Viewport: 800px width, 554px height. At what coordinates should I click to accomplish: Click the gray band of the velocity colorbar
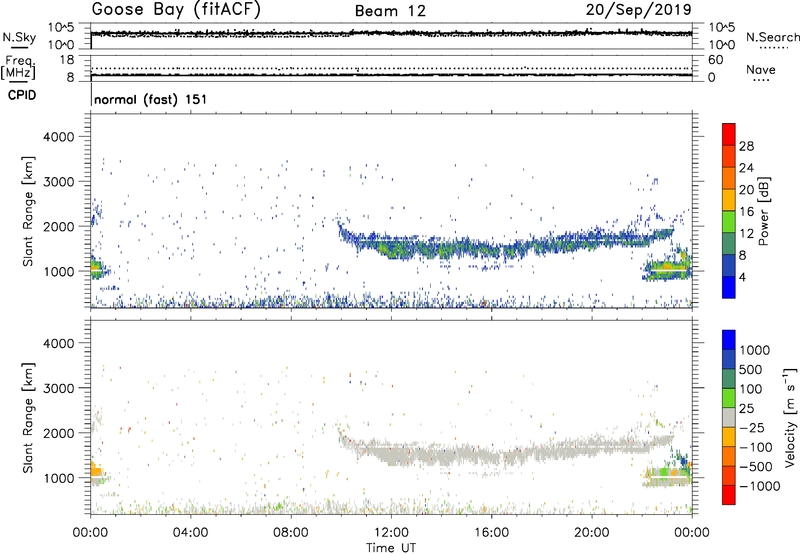[x=729, y=417]
